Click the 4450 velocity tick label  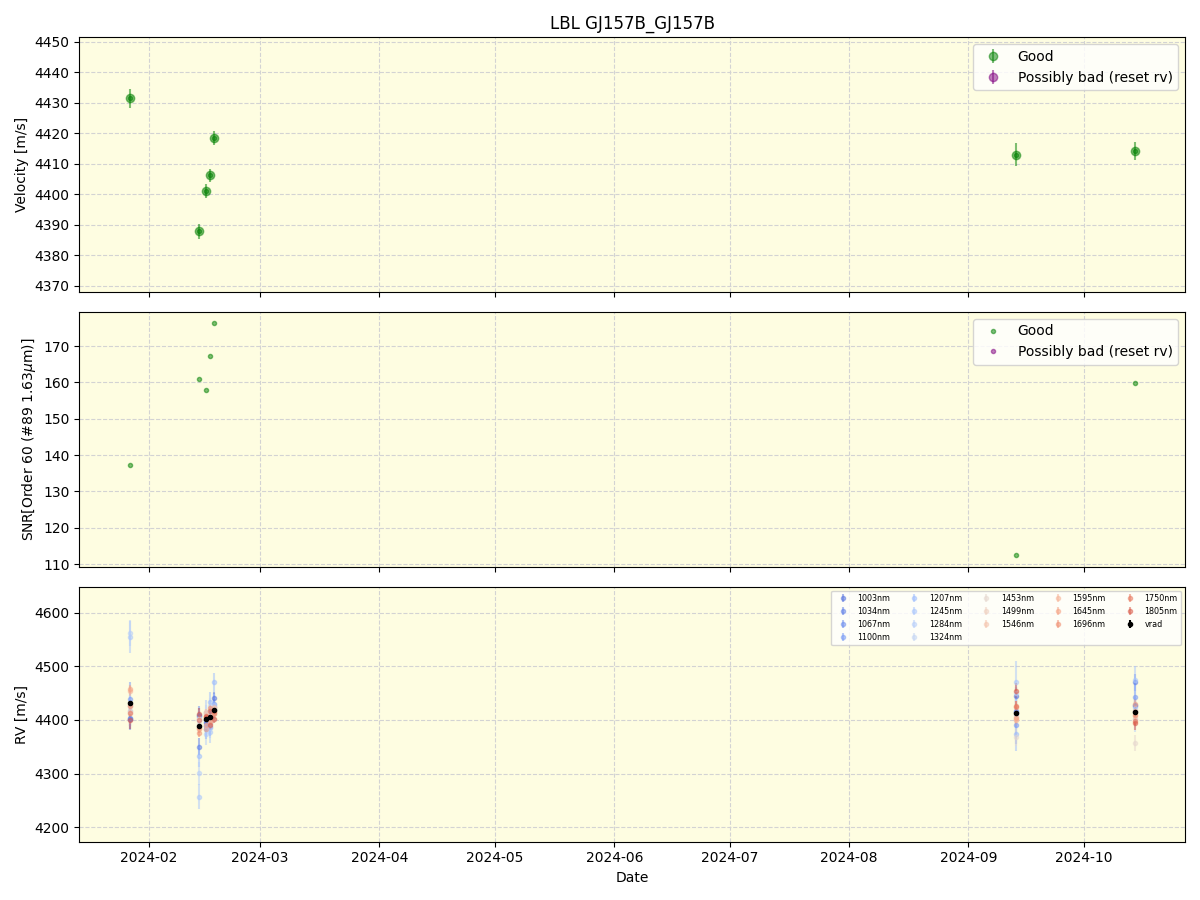point(52,42)
